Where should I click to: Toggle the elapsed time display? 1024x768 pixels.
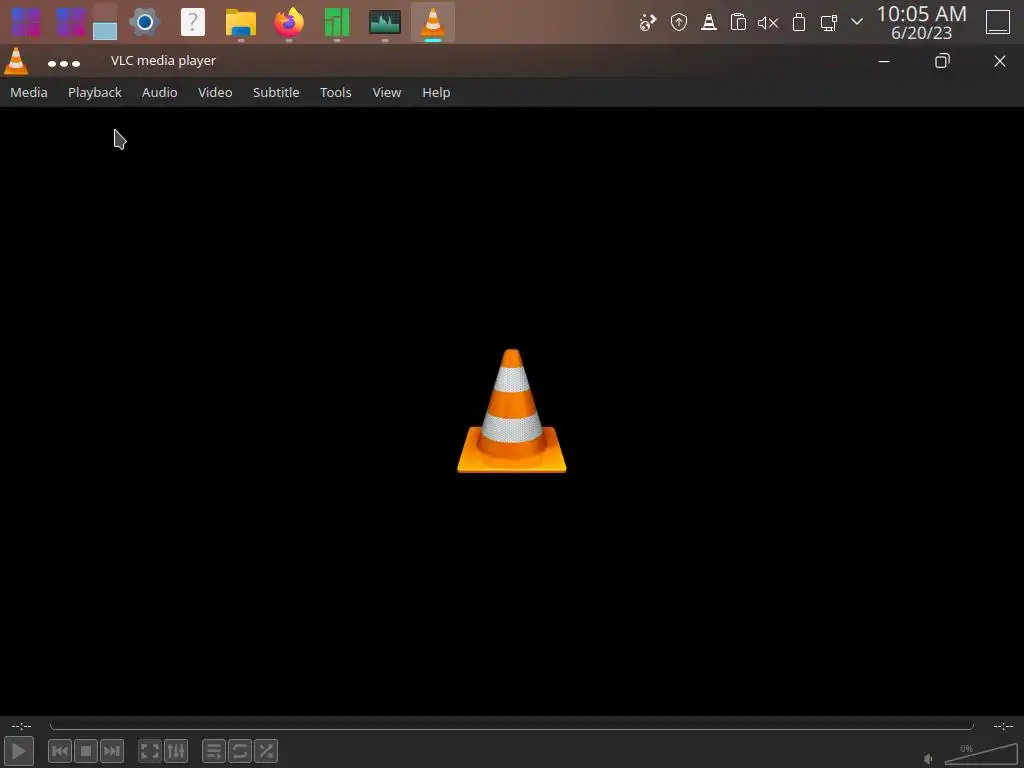coord(21,726)
